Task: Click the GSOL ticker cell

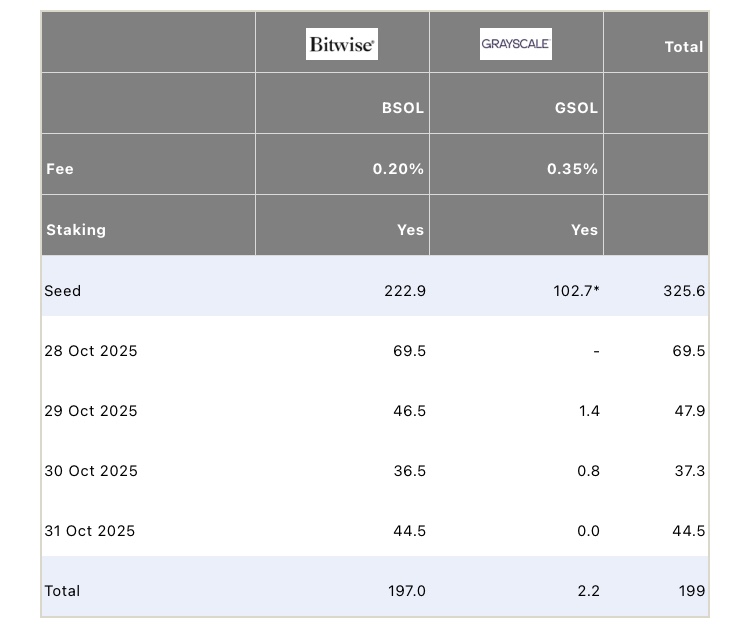Action: pos(577,108)
